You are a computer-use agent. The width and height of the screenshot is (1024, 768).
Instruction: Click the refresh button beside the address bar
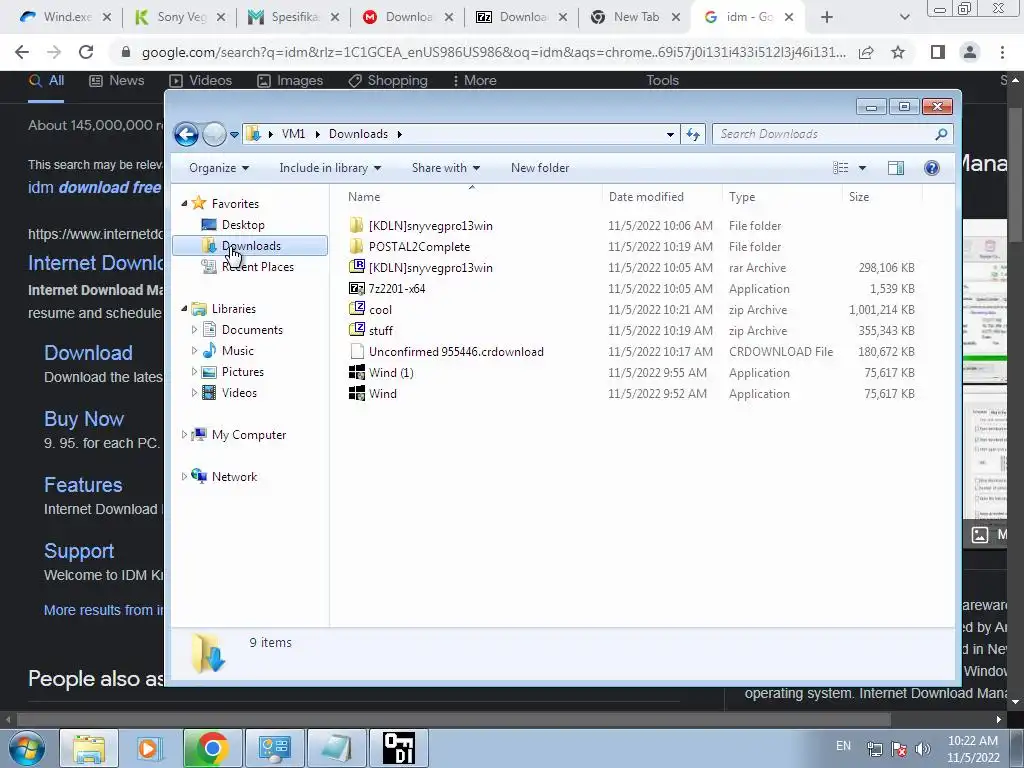693,135
